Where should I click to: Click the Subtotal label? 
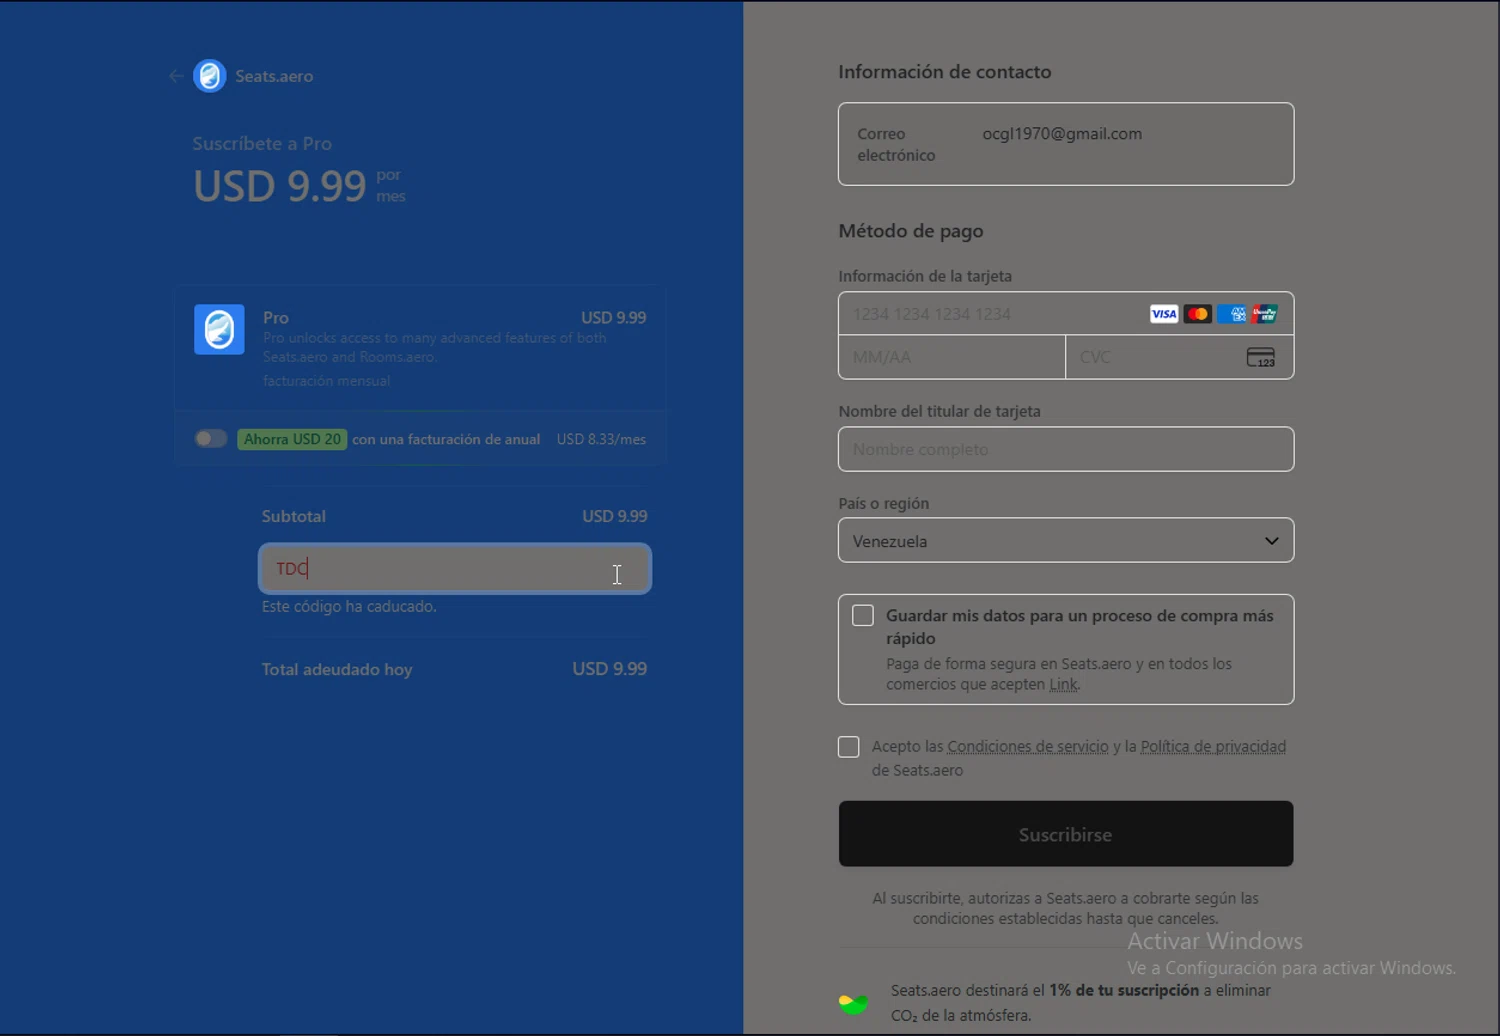click(x=294, y=516)
